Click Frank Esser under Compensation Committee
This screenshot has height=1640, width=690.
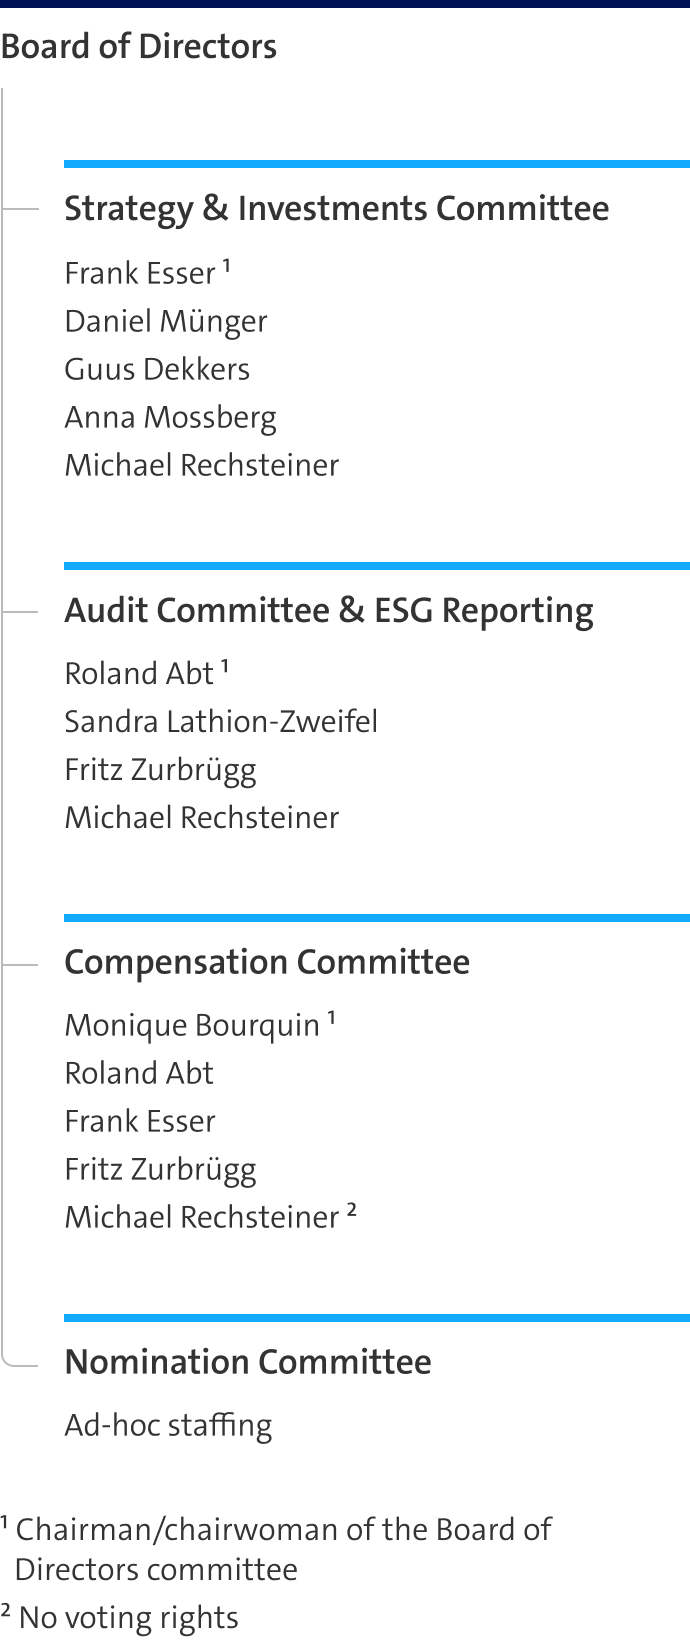point(140,1121)
